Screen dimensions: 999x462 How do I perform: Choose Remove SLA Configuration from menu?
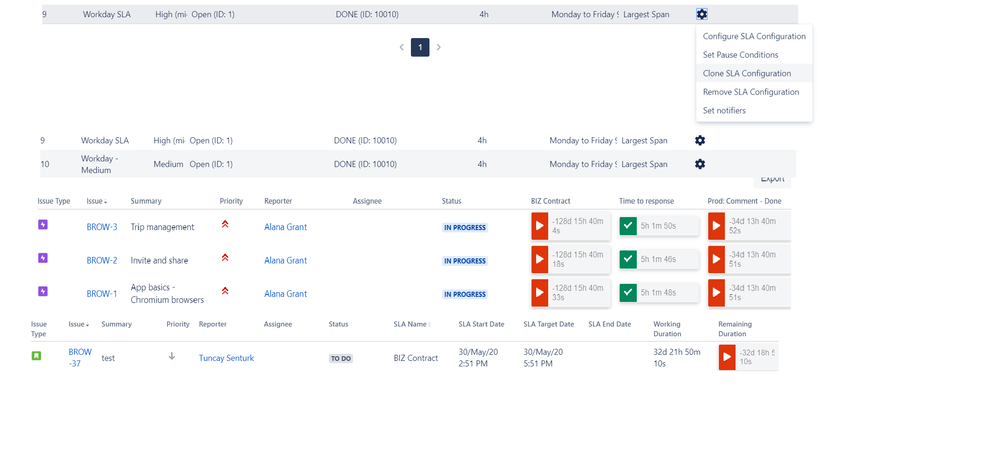pyautogui.click(x=754, y=92)
